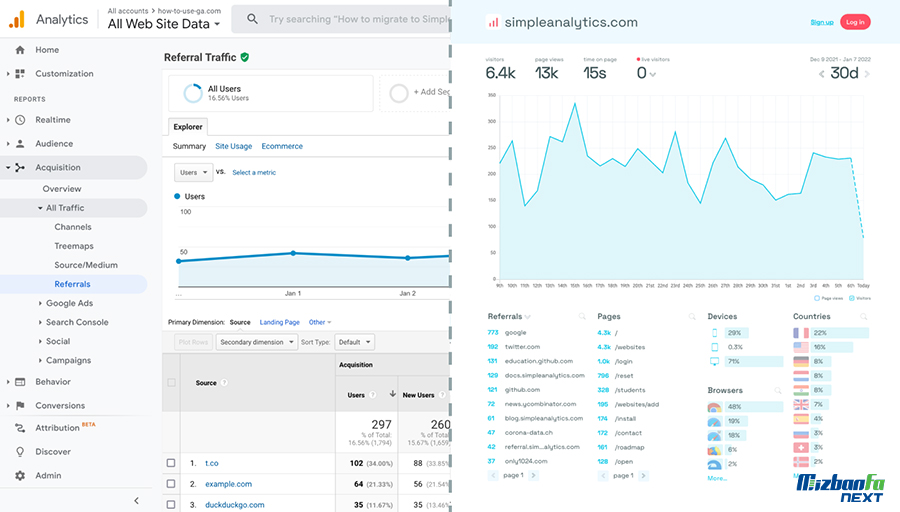900x512 pixels.
Task: Sort by Users descending arrow
Action: (393, 394)
